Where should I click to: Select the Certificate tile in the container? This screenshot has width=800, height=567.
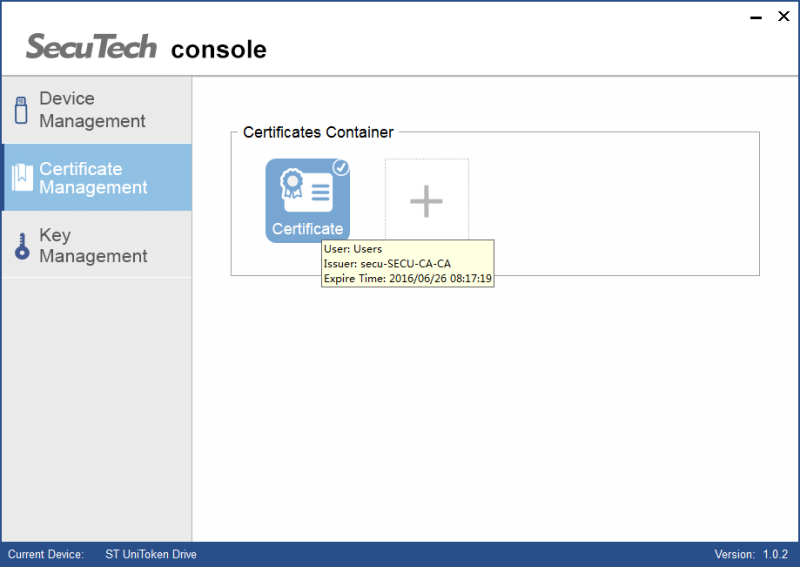(307, 201)
